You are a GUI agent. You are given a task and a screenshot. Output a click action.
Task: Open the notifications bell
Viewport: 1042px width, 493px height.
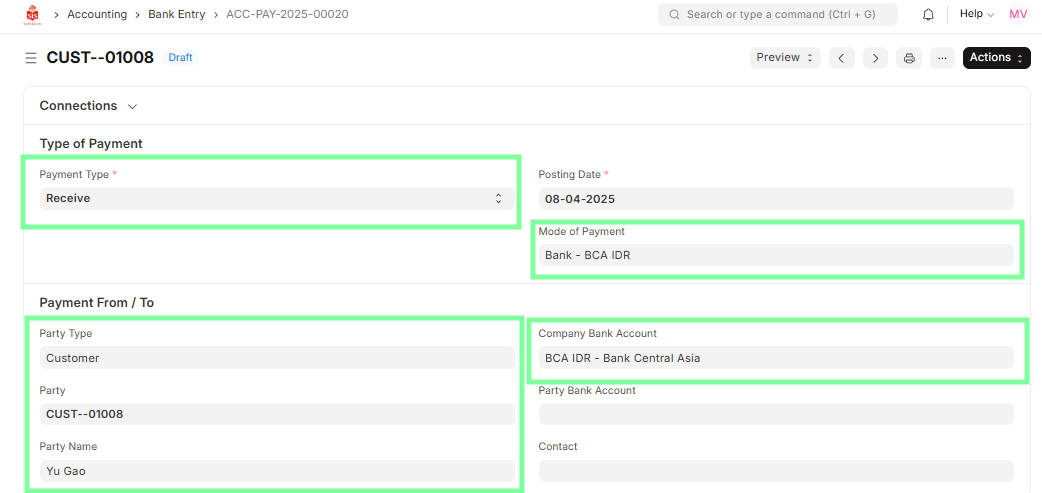click(x=928, y=15)
